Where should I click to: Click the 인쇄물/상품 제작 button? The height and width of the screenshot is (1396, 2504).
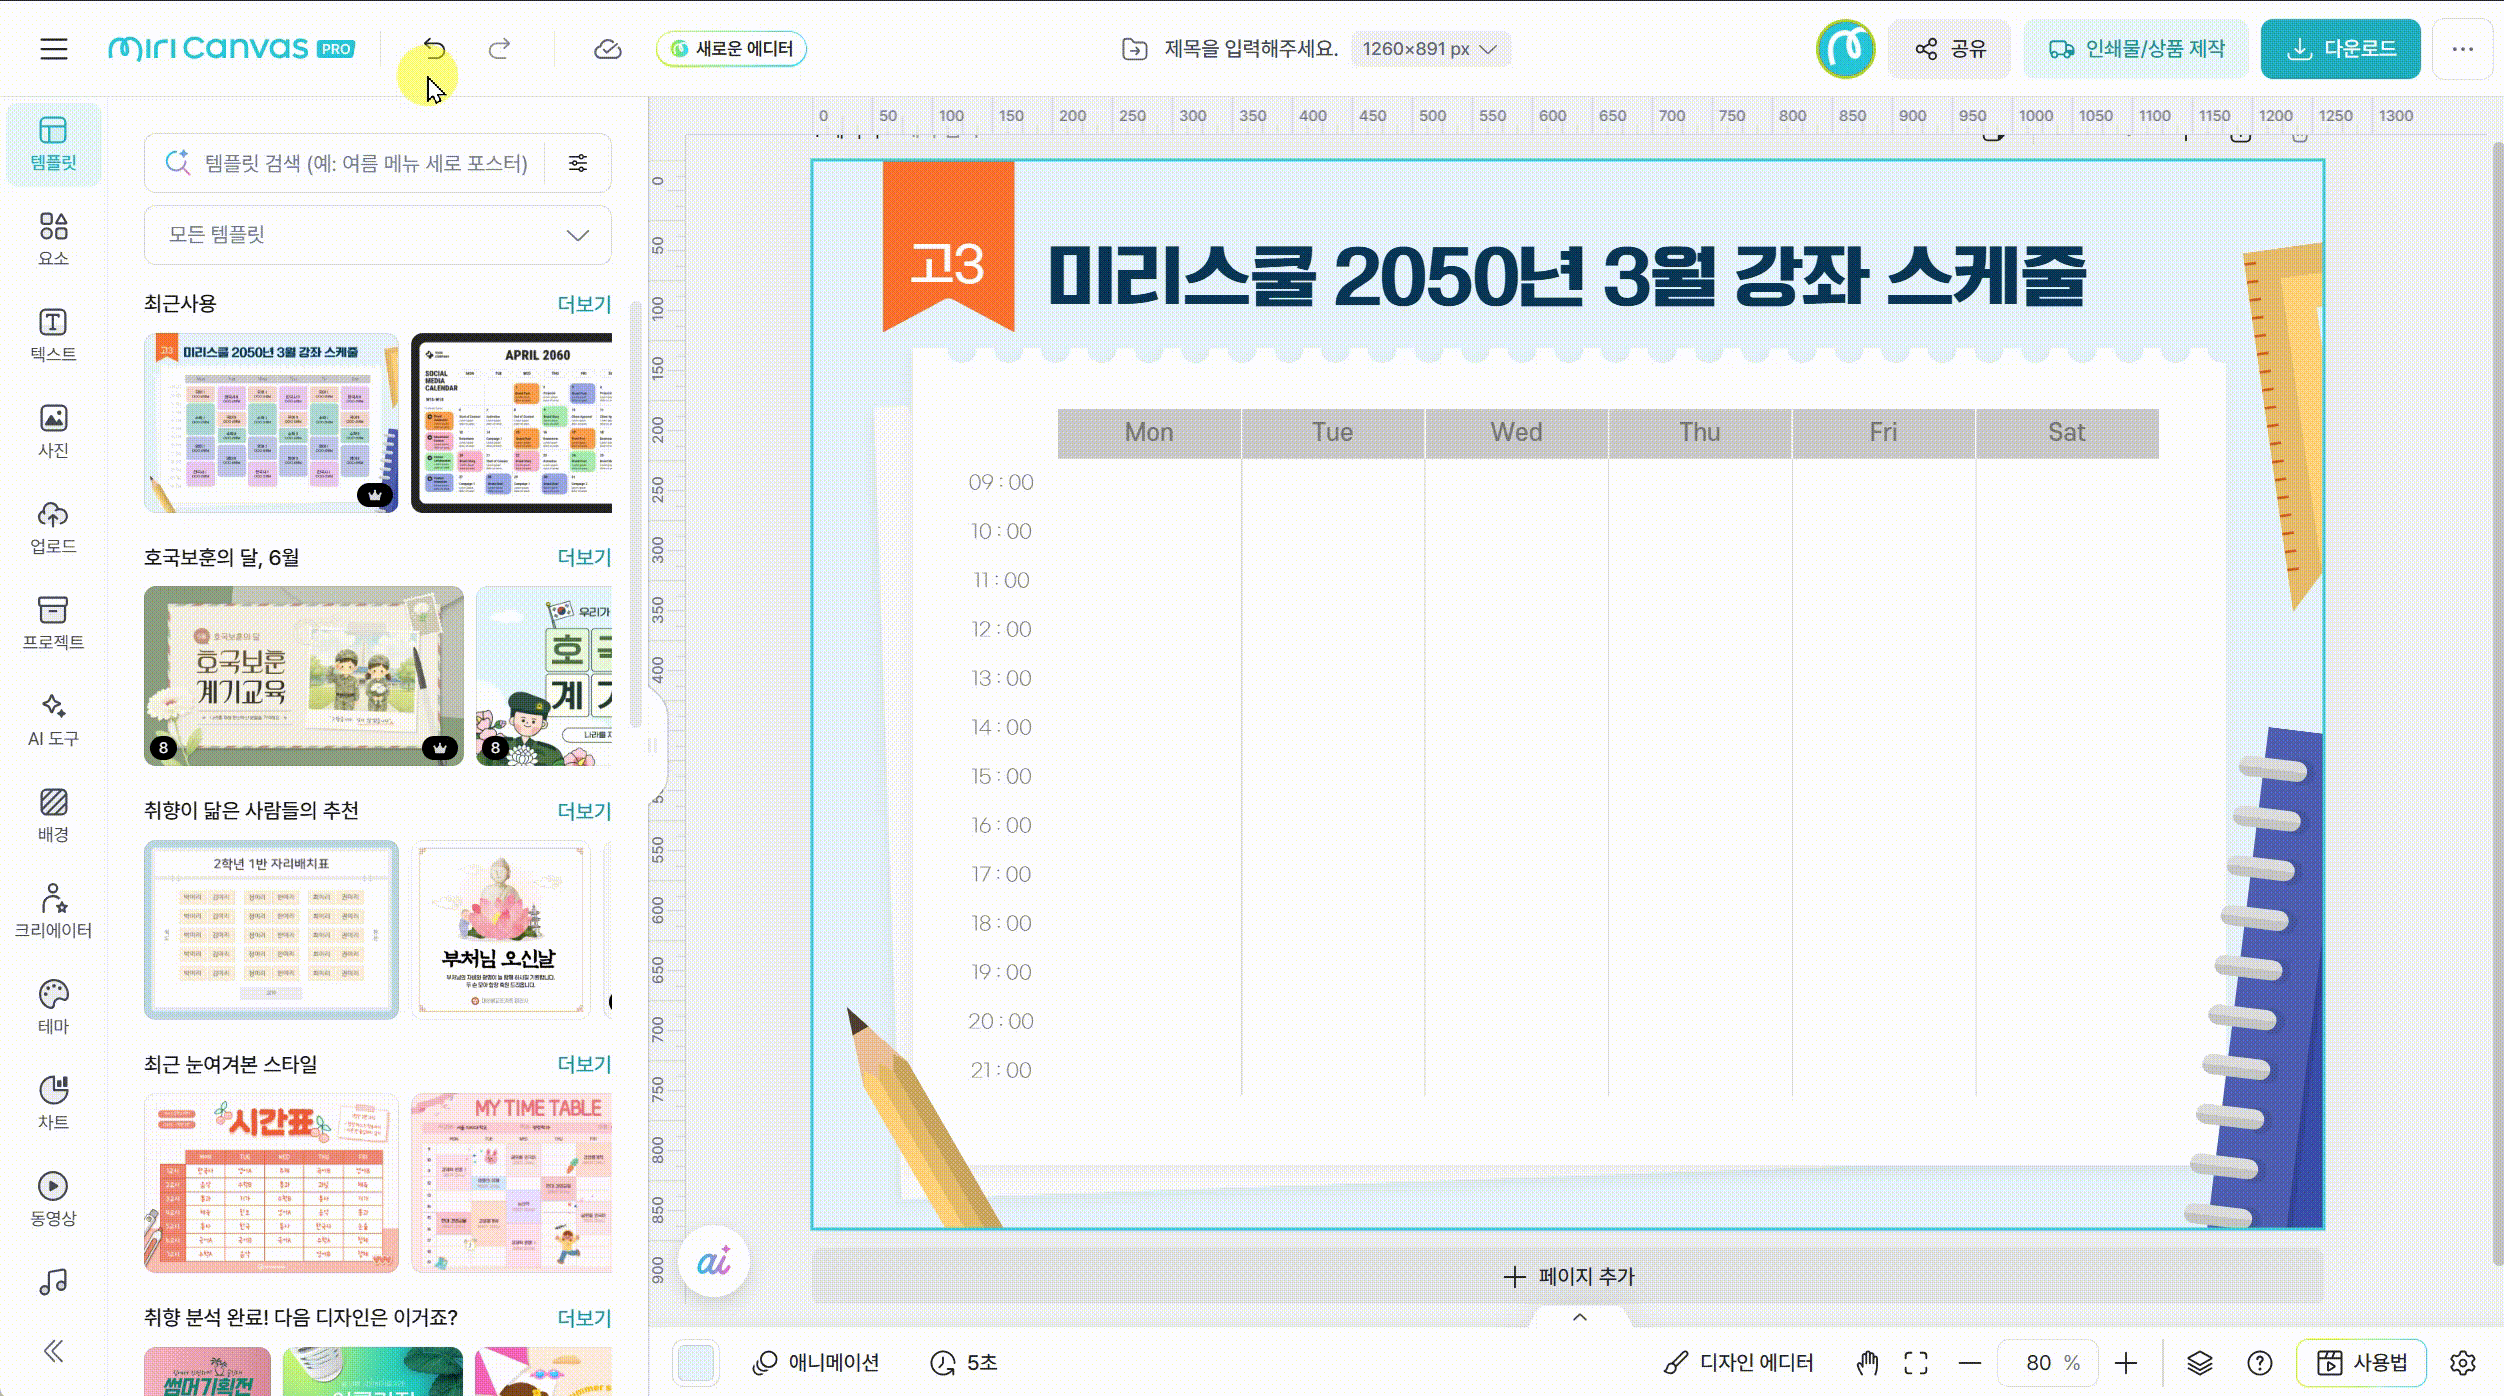tap(2136, 49)
